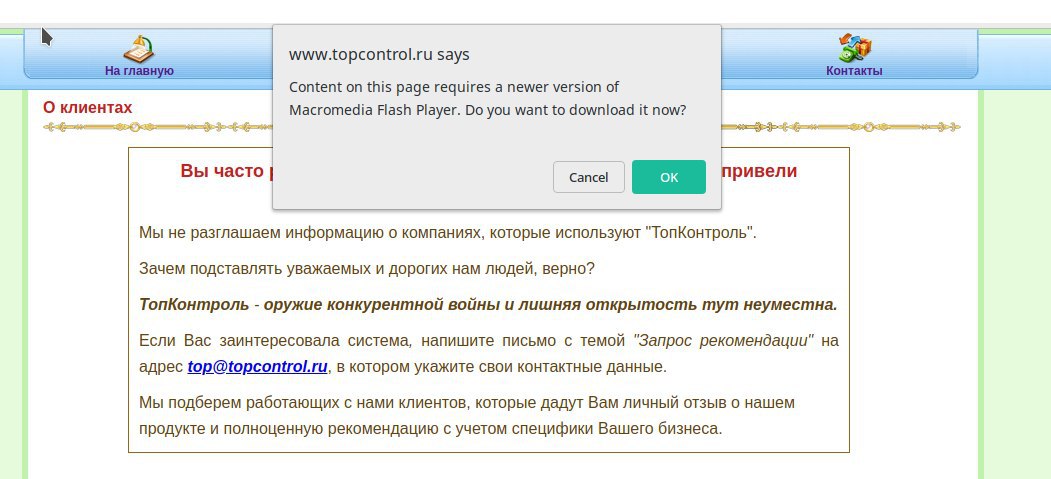Click the На главную home icon
This screenshot has width=1051, height=479.
point(139,49)
